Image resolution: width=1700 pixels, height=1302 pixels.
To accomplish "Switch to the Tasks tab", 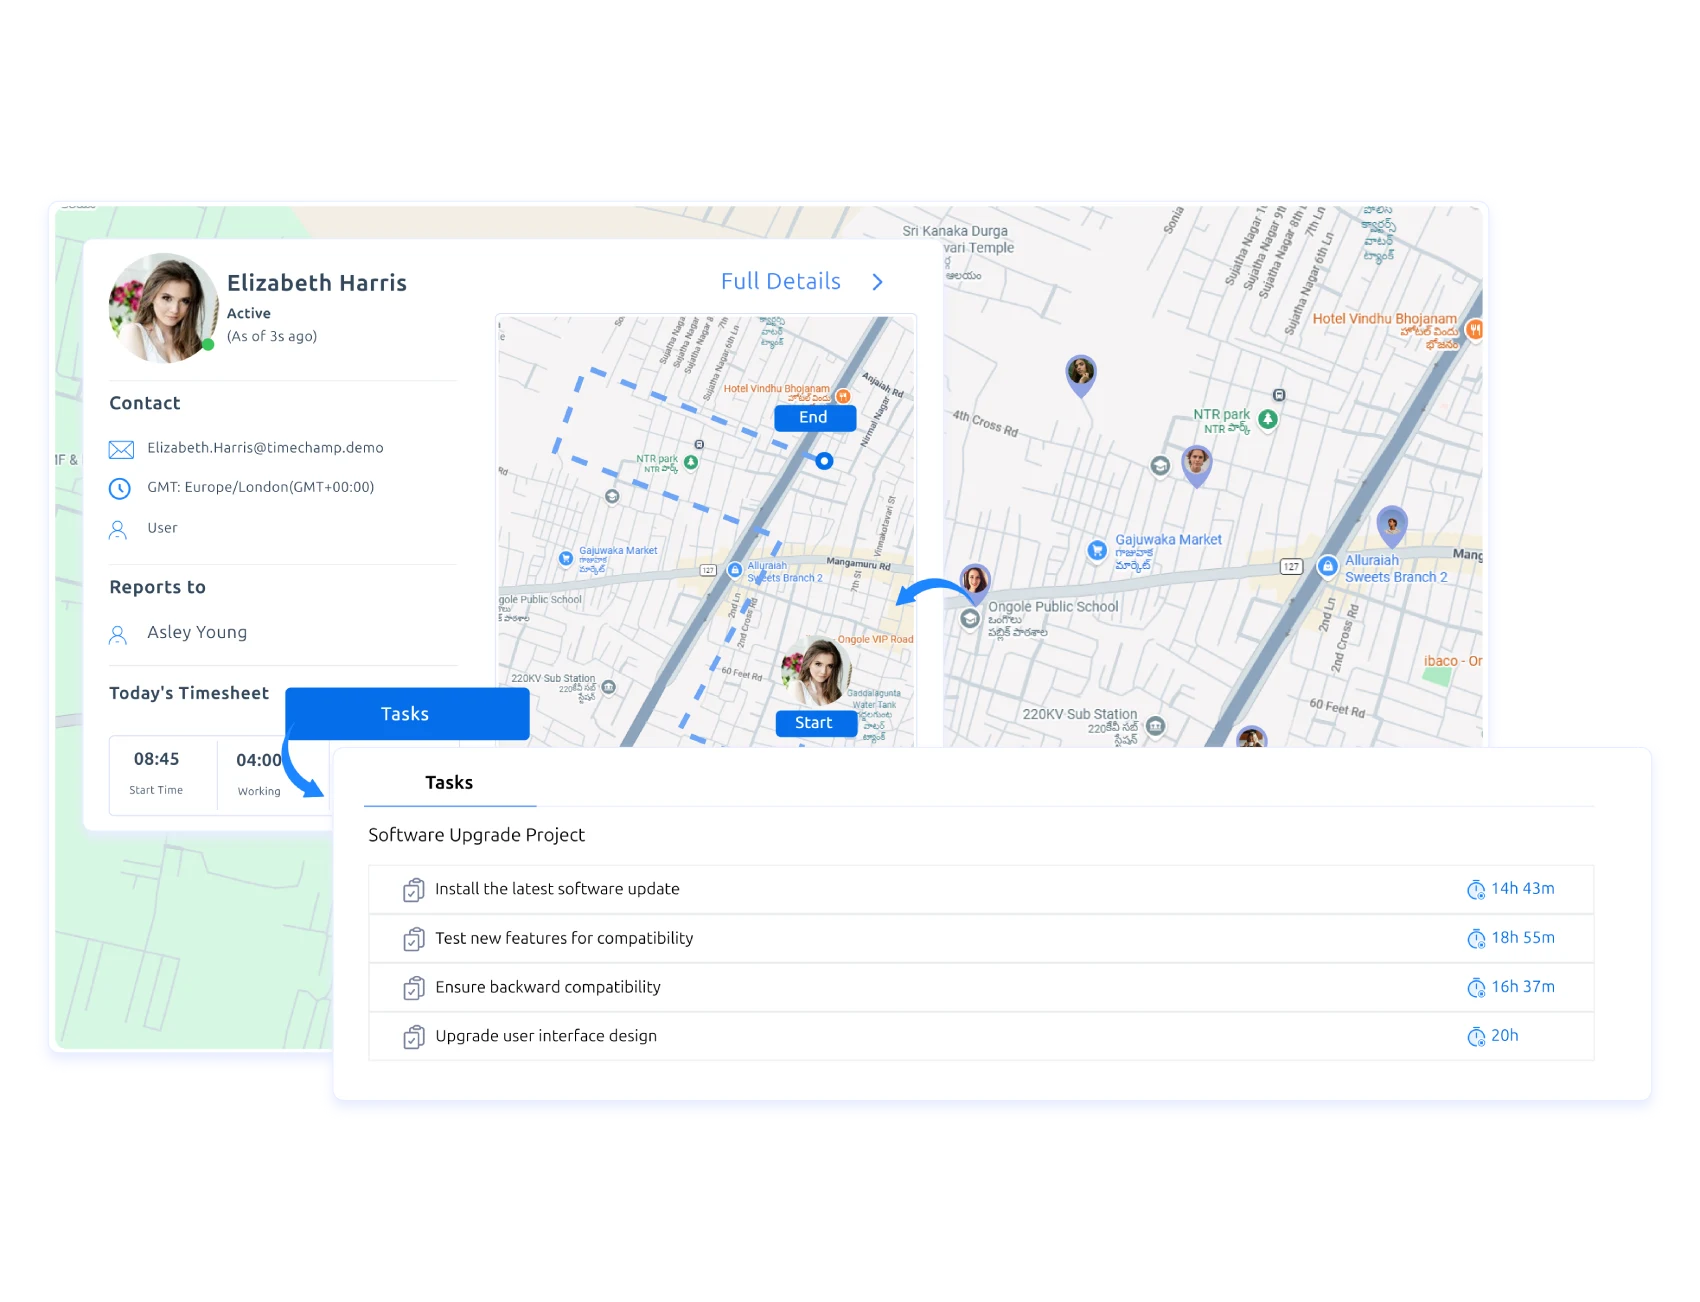I will pyautogui.click(x=449, y=782).
